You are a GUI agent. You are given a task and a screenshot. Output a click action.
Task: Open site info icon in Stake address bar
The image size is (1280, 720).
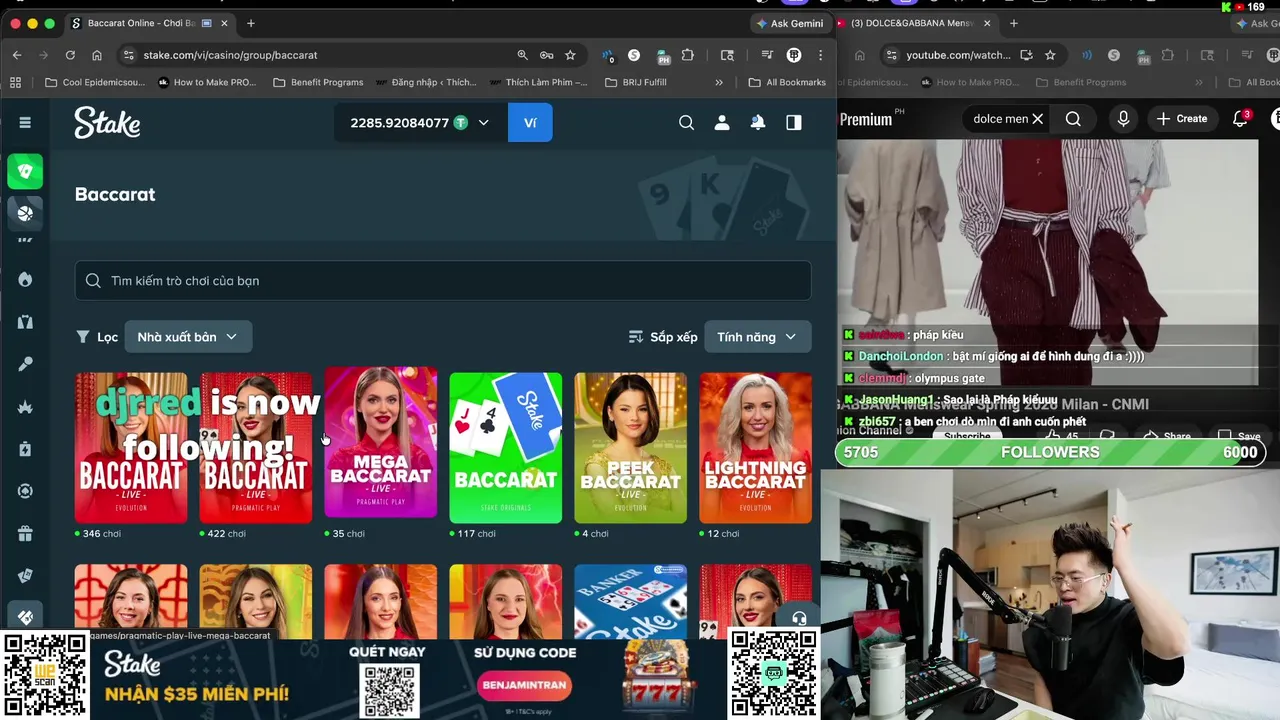point(128,55)
